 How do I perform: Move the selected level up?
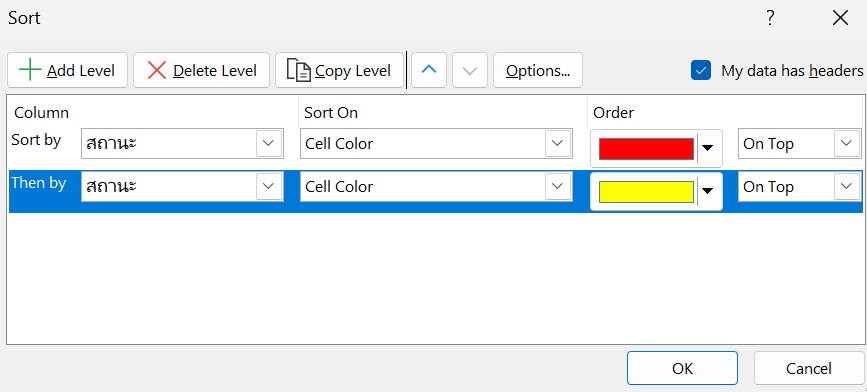(429, 70)
